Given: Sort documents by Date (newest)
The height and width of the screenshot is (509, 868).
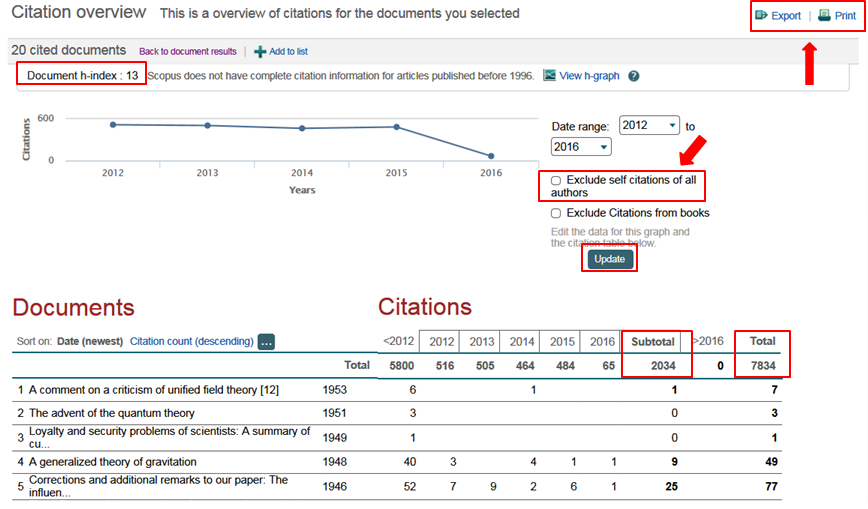Looking at the screenshot, I should click(89, 341).
